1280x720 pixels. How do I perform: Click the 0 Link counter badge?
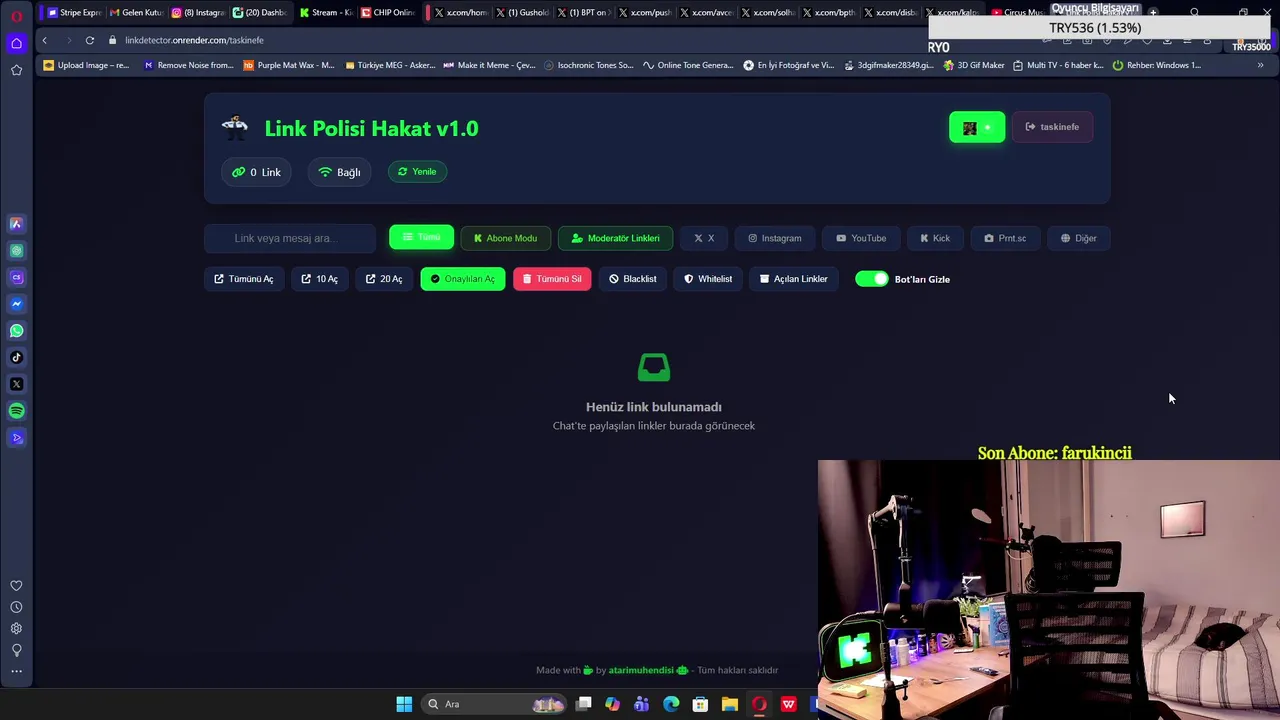[x=257, y=172]
